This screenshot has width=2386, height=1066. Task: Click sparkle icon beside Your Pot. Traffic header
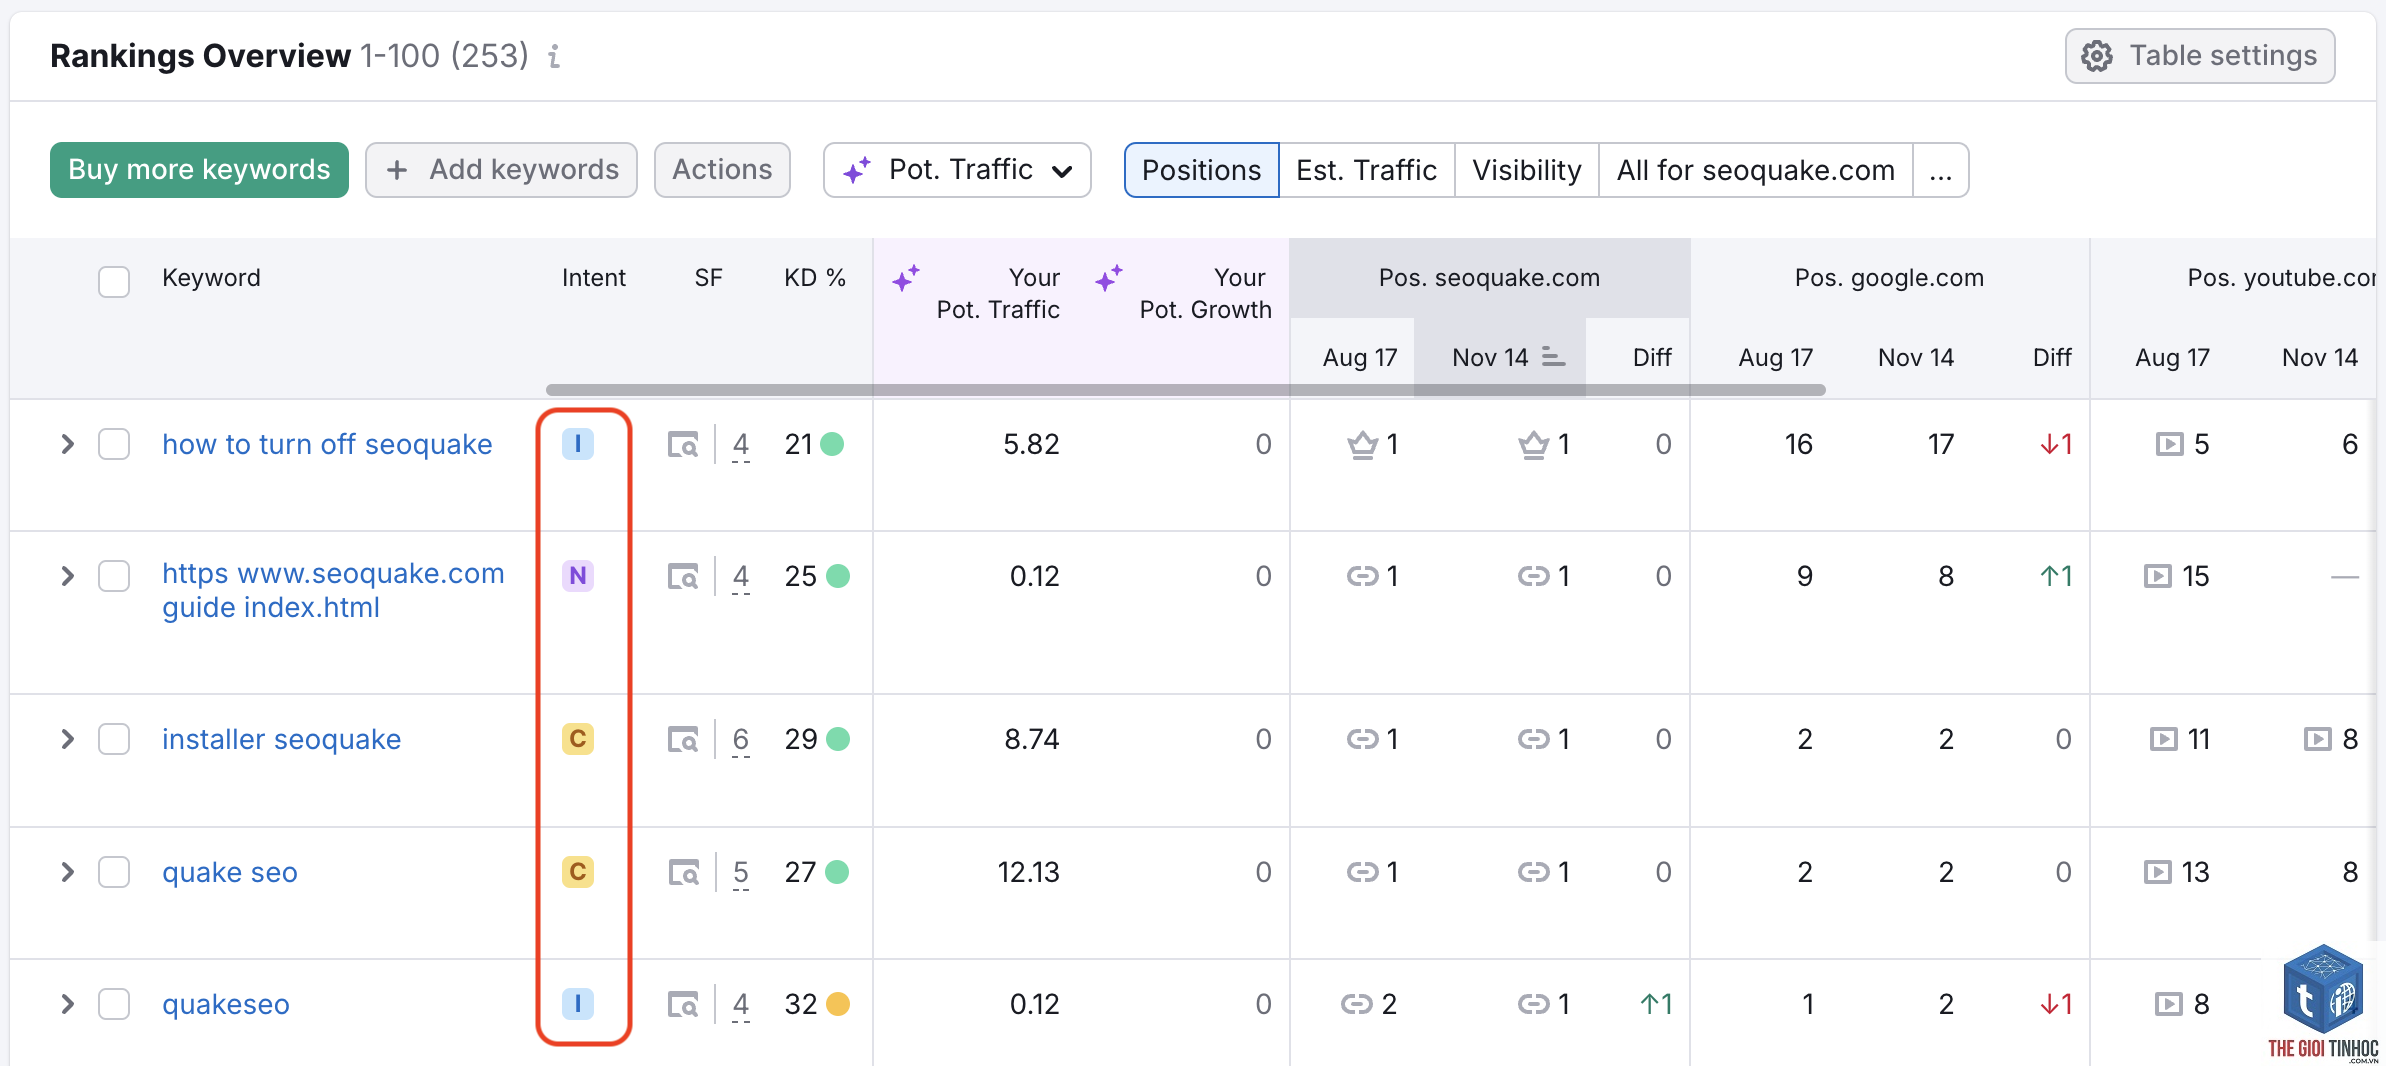pos(906,278)
